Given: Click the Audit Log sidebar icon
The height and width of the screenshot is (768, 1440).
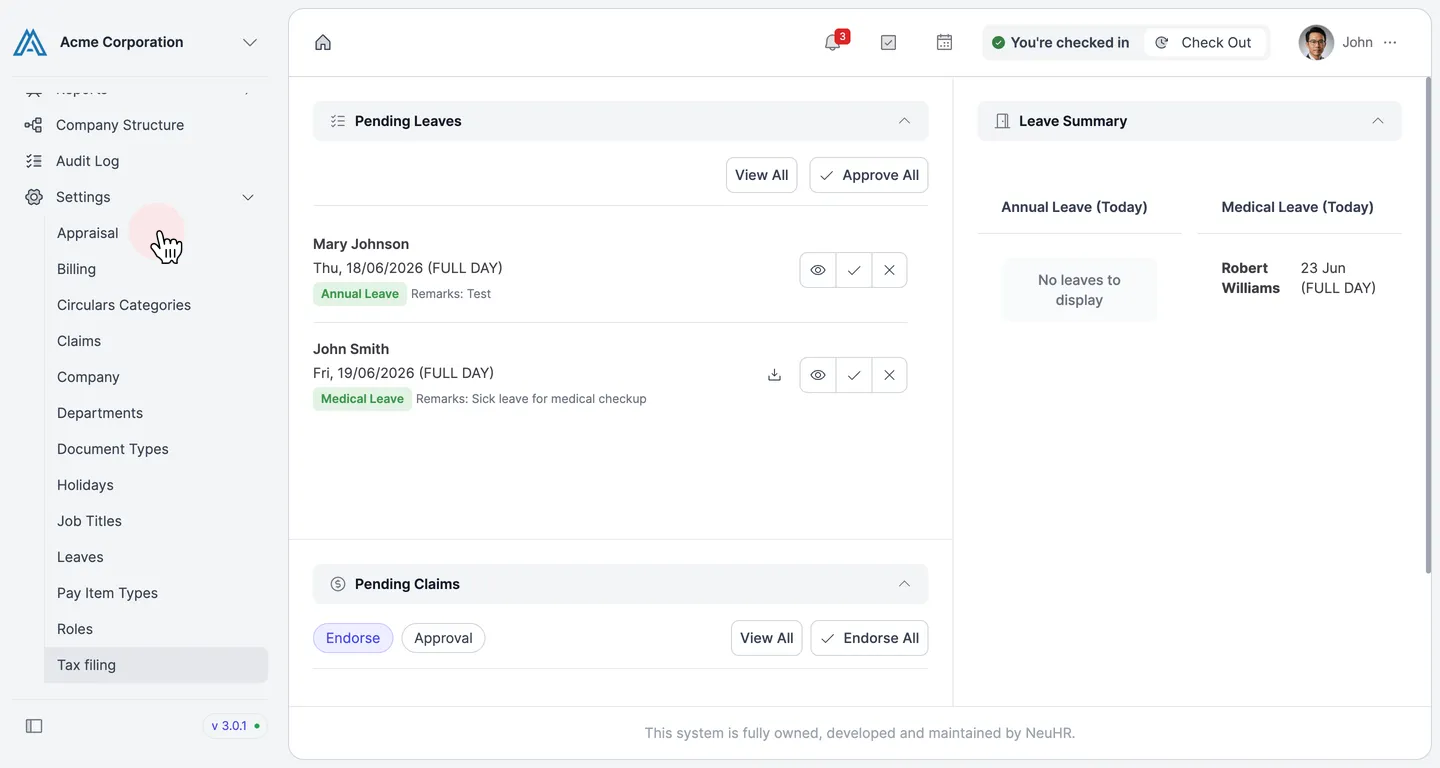Looking at the screenshot, I should tap(34, 161).
